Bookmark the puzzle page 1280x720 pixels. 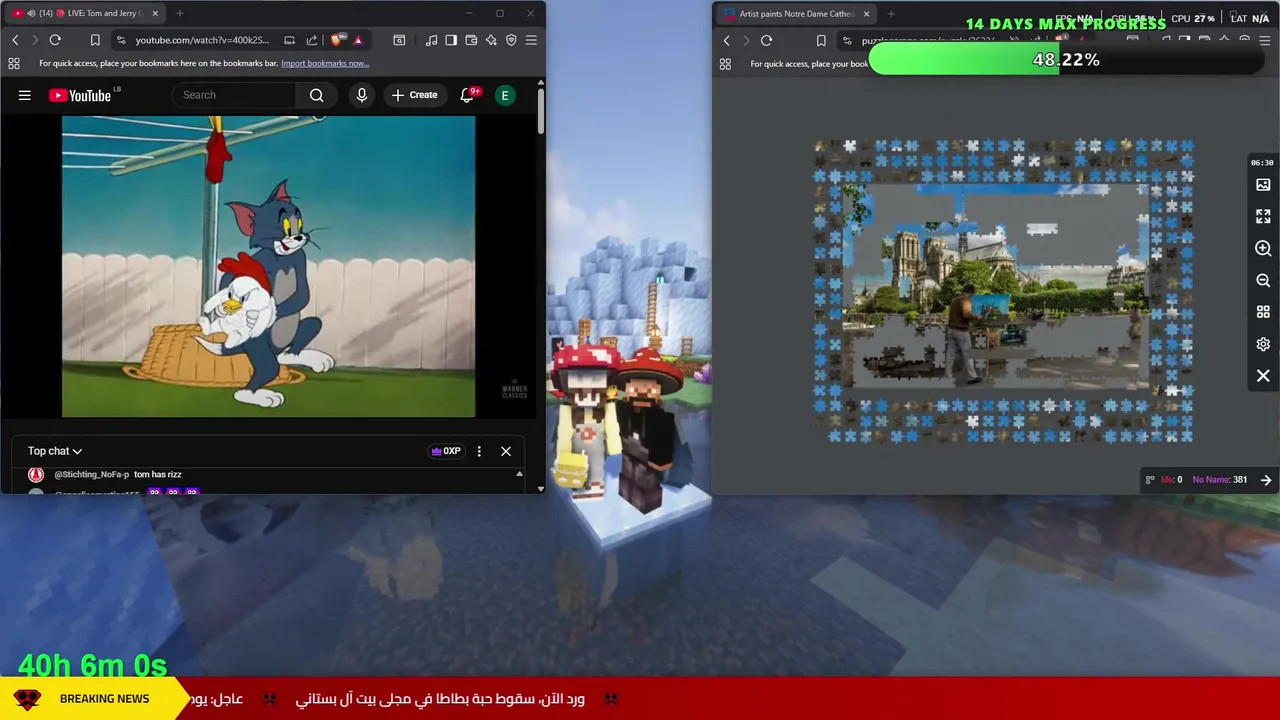click(821, 40)
